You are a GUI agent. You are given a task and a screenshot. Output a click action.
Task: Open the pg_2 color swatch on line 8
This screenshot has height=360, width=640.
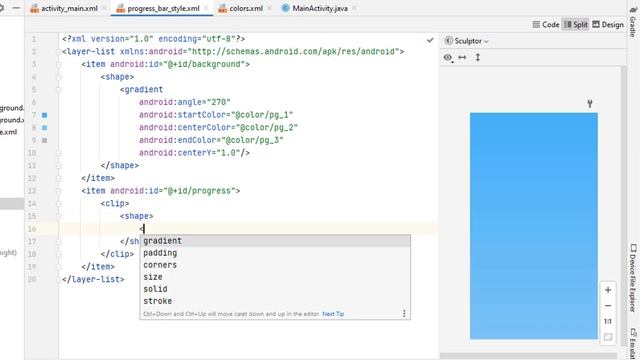point(44,128)
